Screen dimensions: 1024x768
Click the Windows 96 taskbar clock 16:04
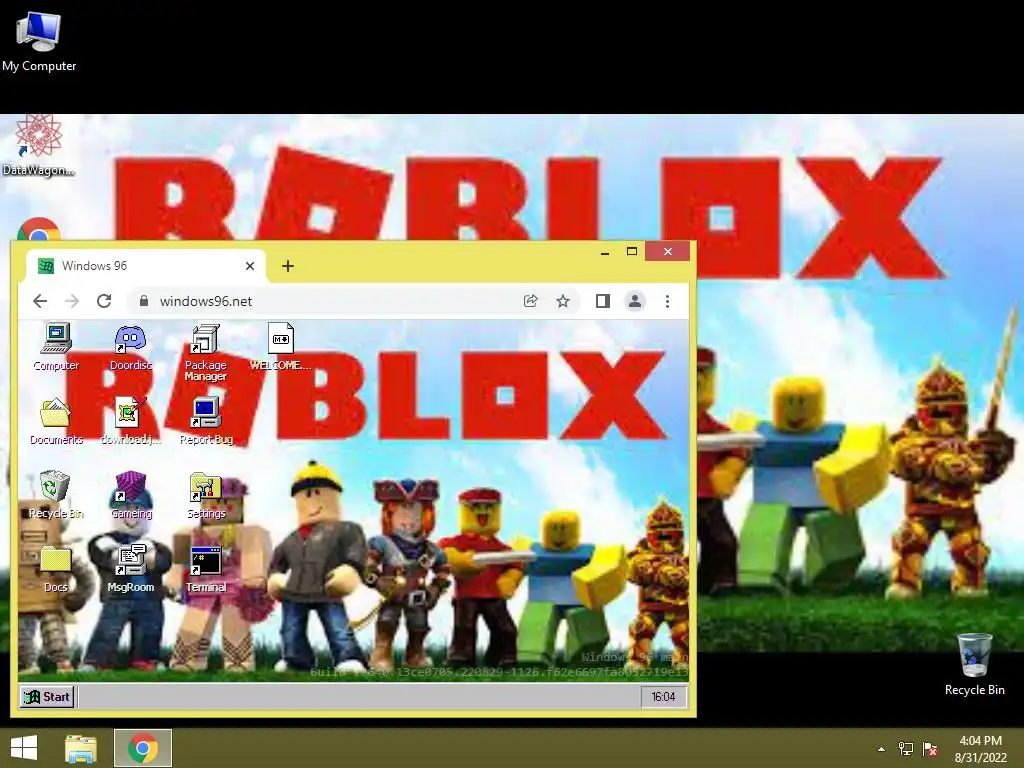point(663,697)
